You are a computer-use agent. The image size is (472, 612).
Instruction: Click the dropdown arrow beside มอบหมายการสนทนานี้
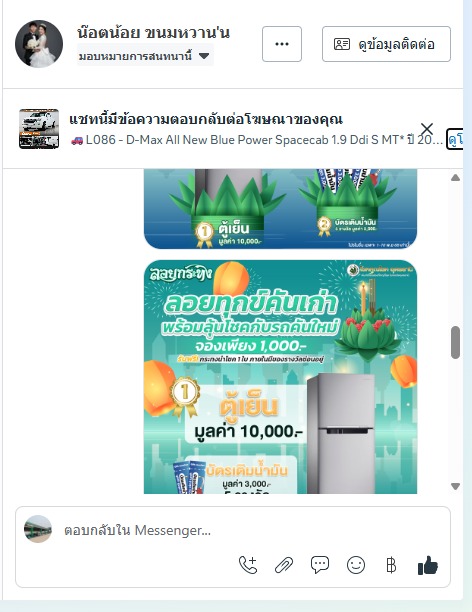tap(204, 56)
